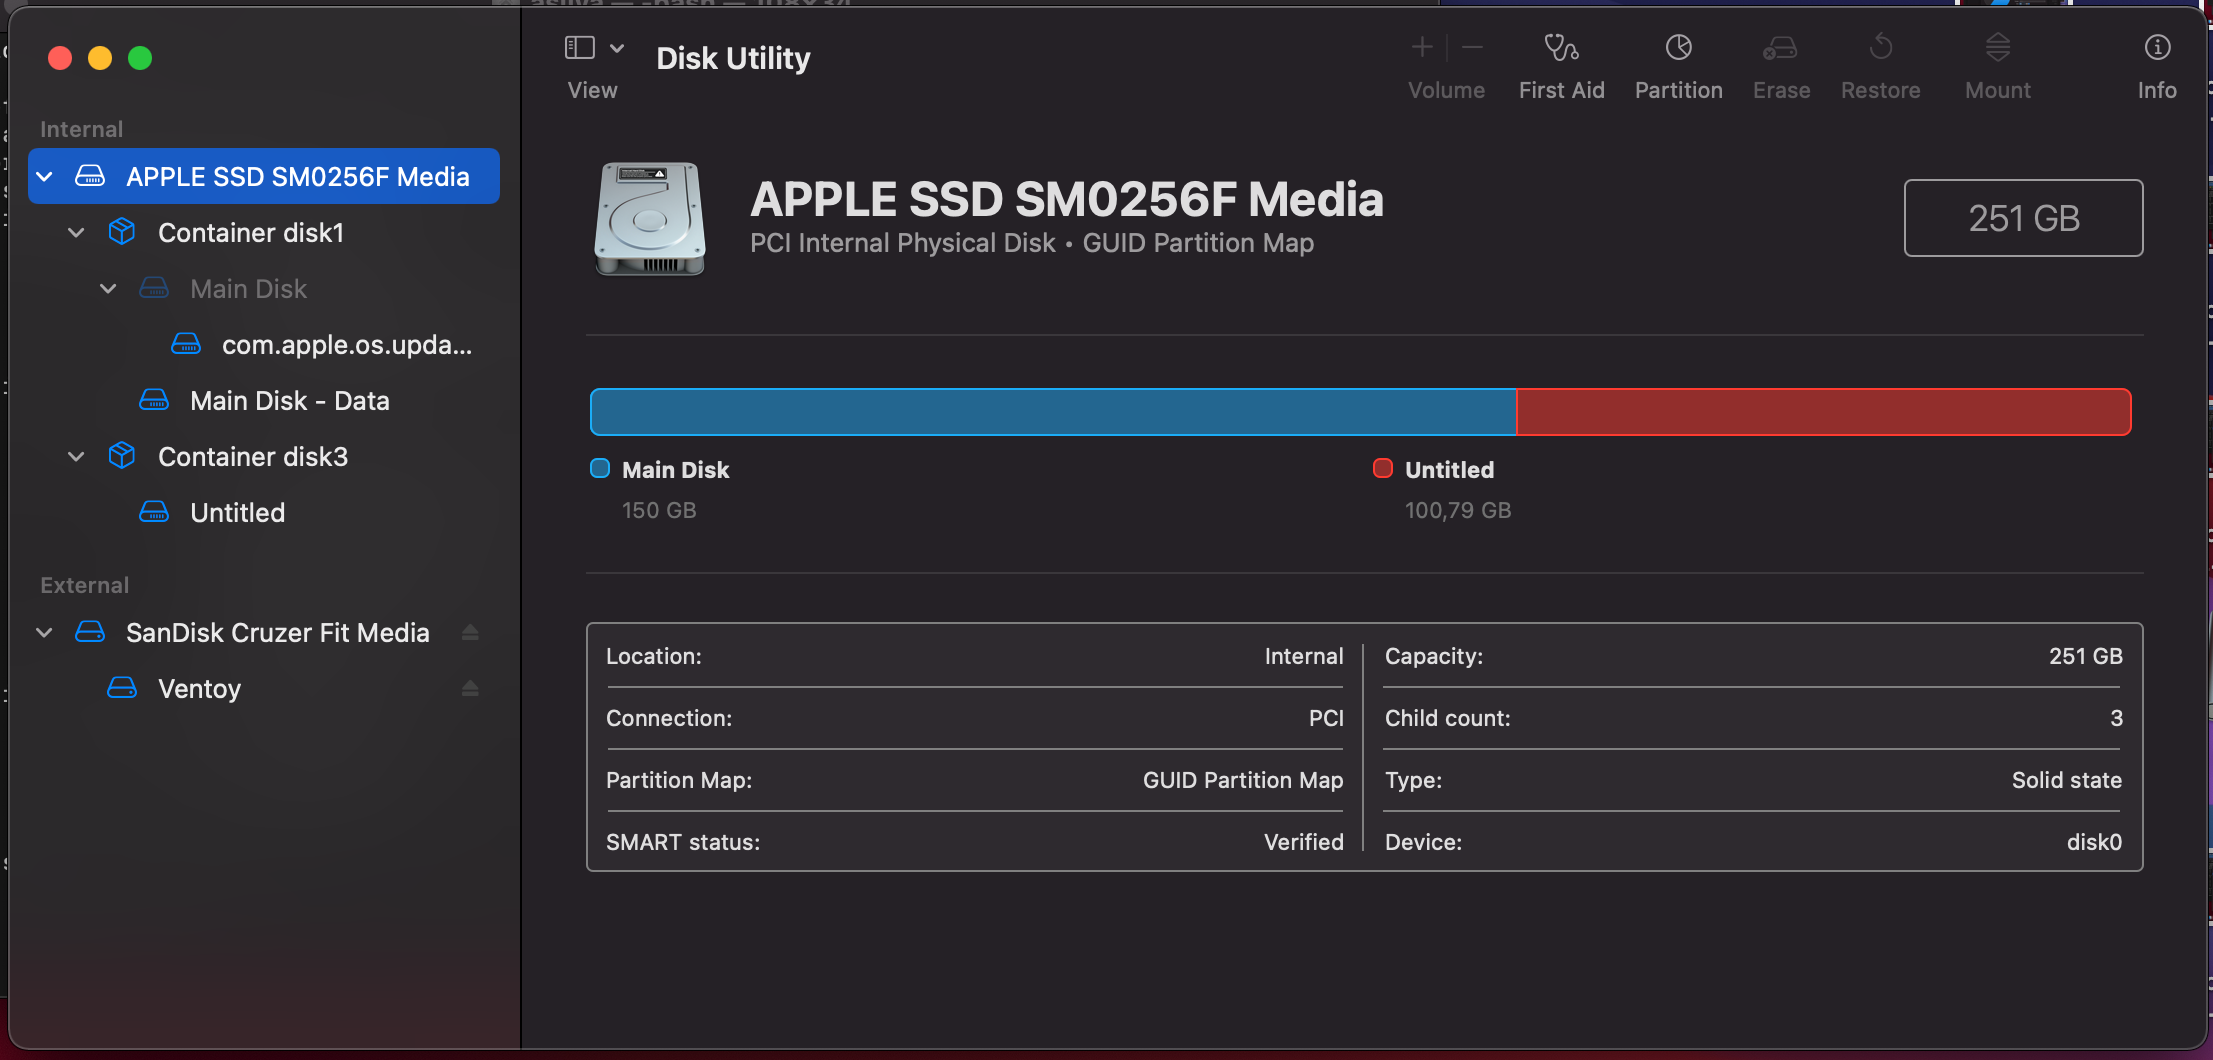Click the com.apple.os.upda... disk icon
Viewport: 2213px width, 1060px height.
(186, 344)
